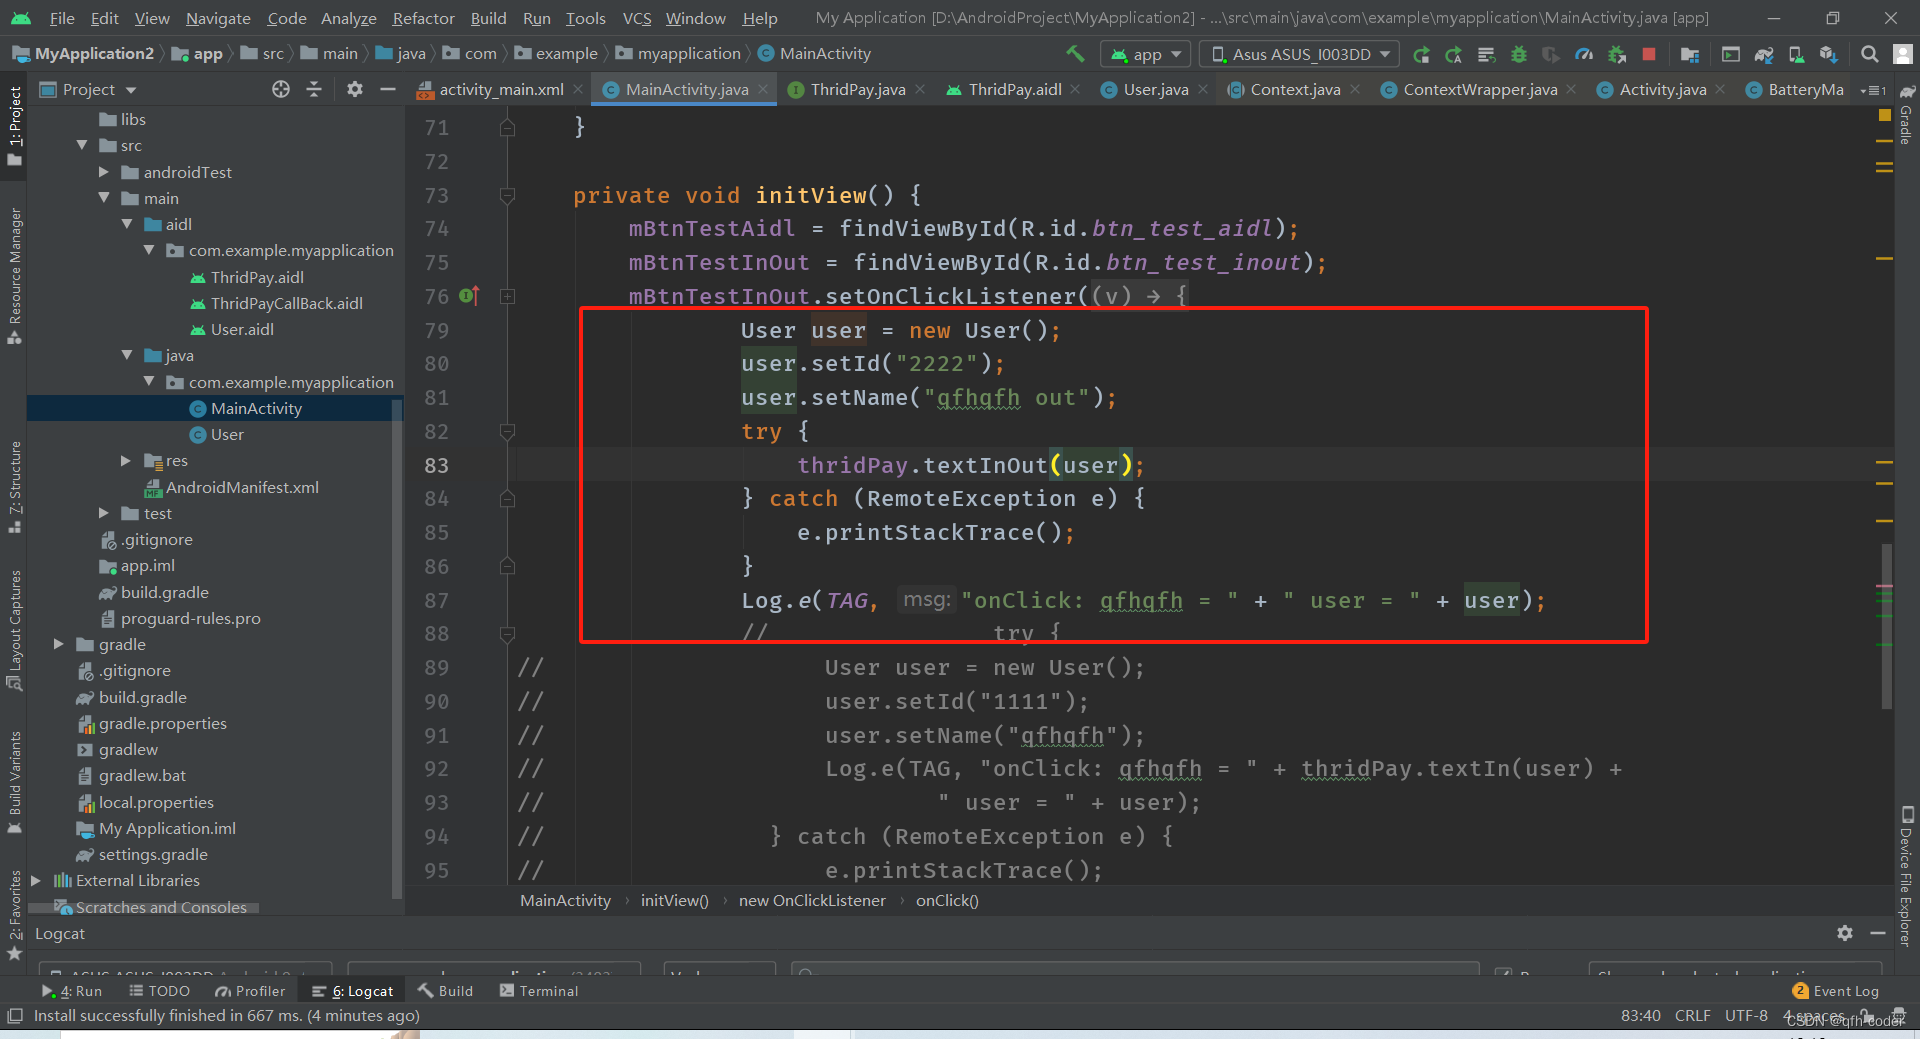Viewport: 1920px width, 1039px height.
Task: Click the CRLF line separator status item
Action: (x=1692, y=1015)
